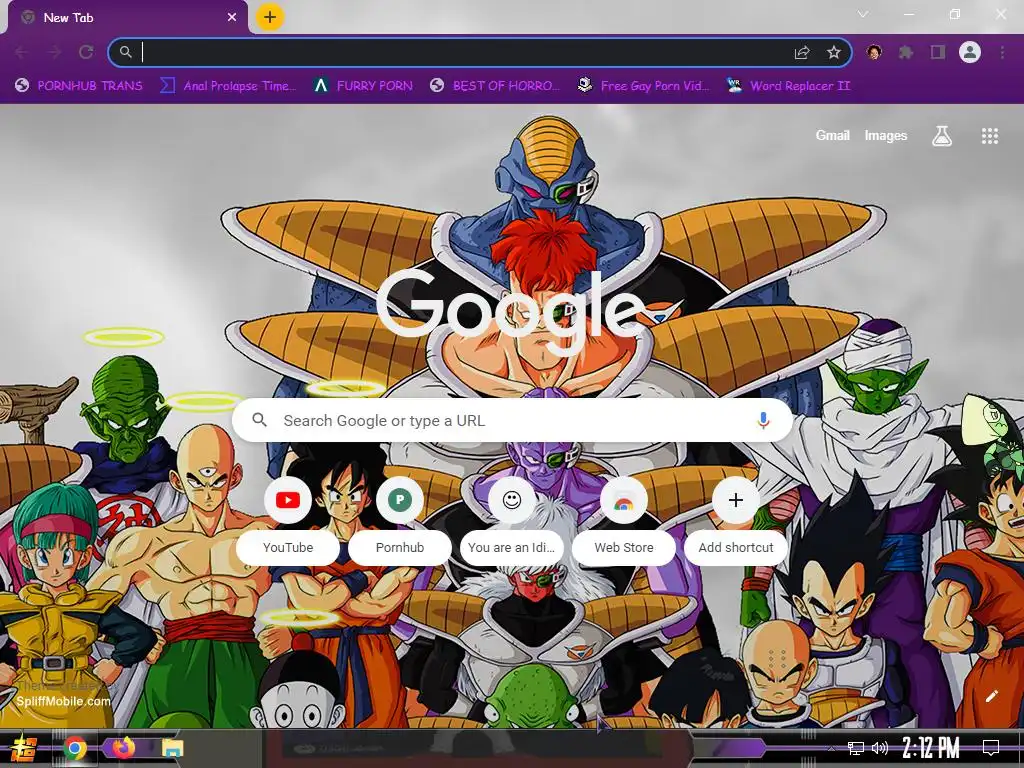Open the Search Labs flask icon
Screen dimensions: 1024x768
(x=941, y=136)
